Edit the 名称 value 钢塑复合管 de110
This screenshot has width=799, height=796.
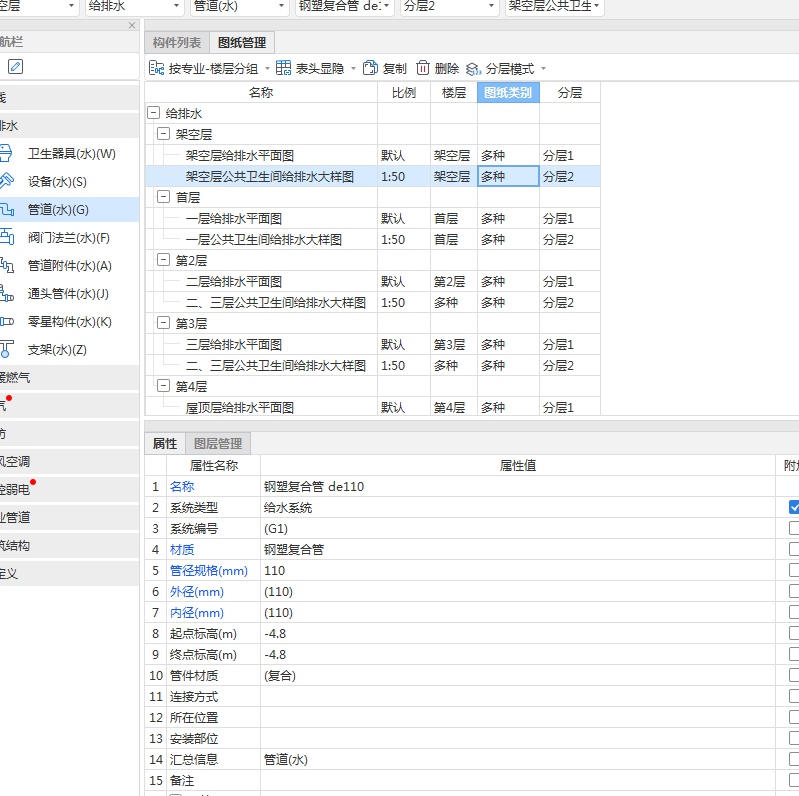518,486
